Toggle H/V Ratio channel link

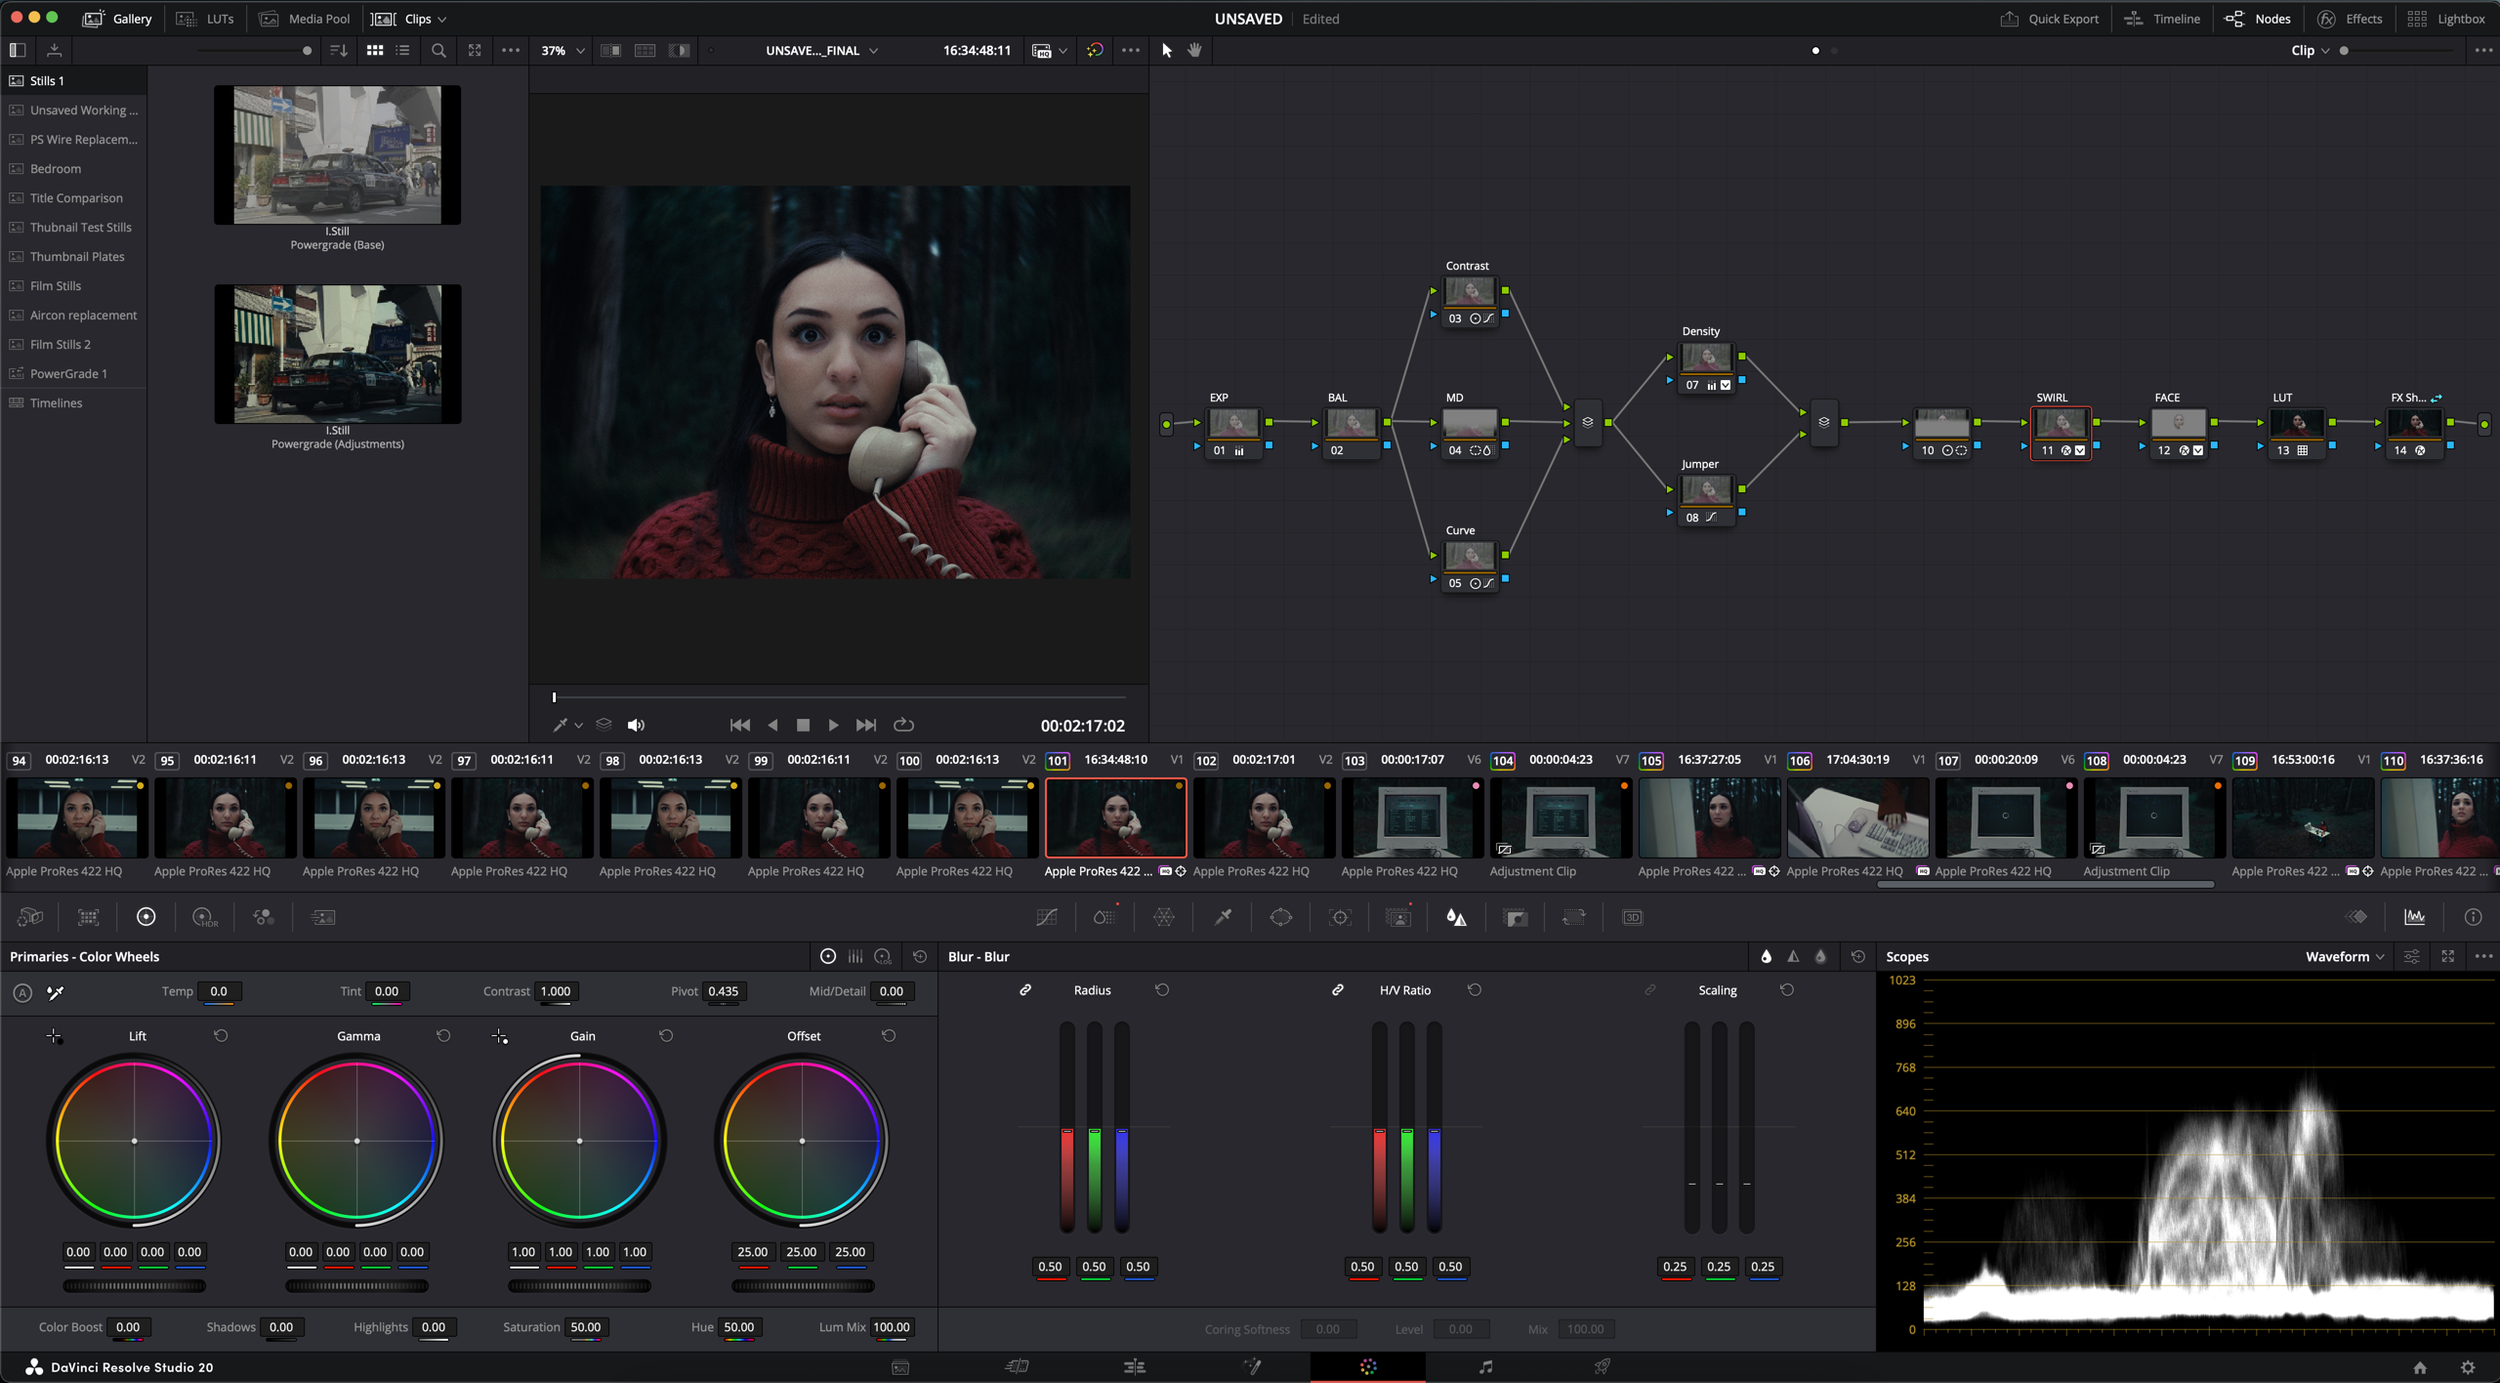tap(1337, 990)
